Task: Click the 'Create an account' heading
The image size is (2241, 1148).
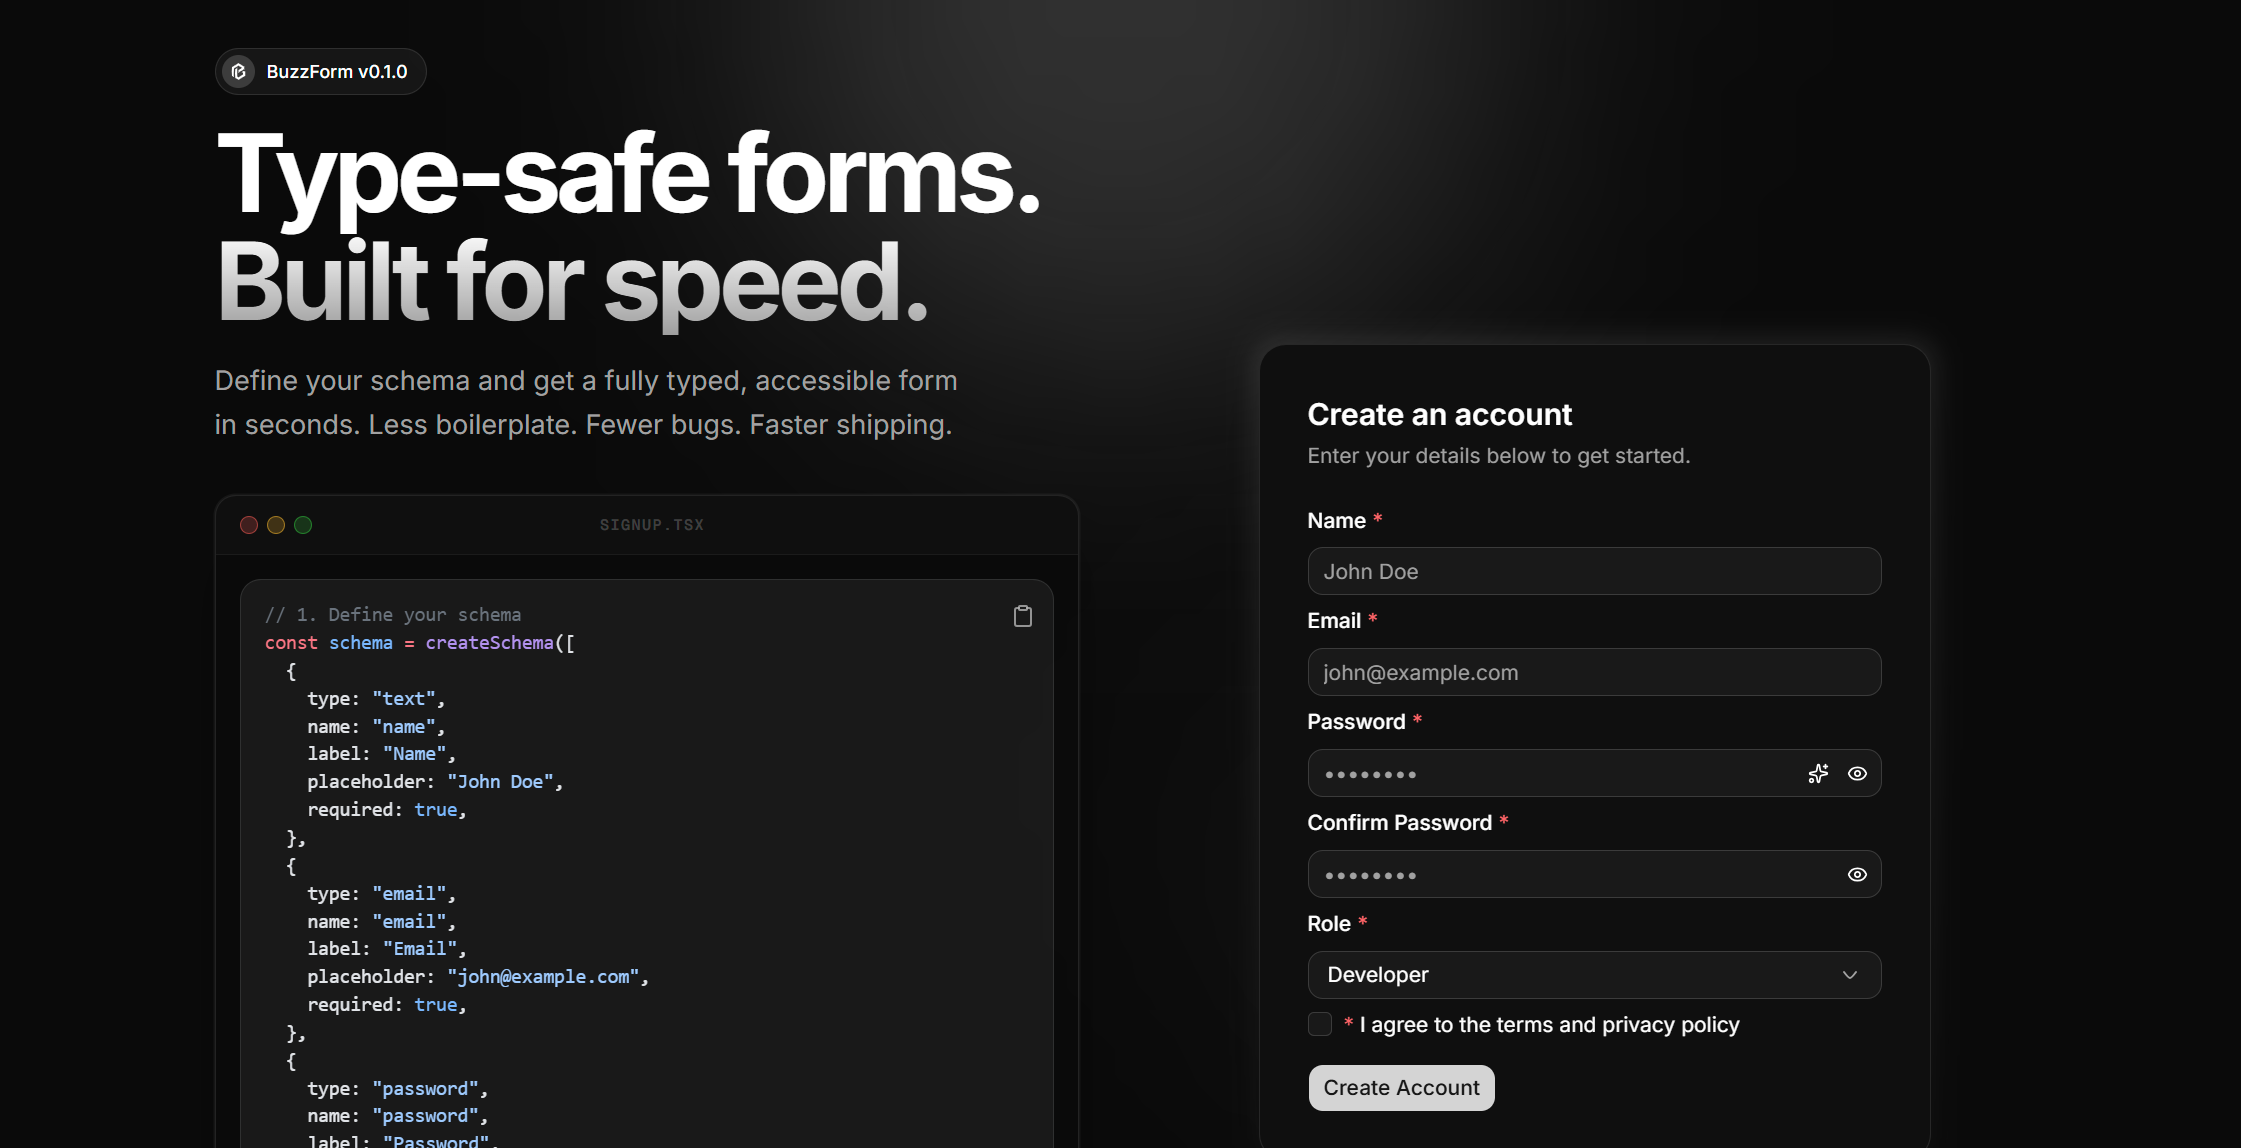Action: tap(1439, 414)
